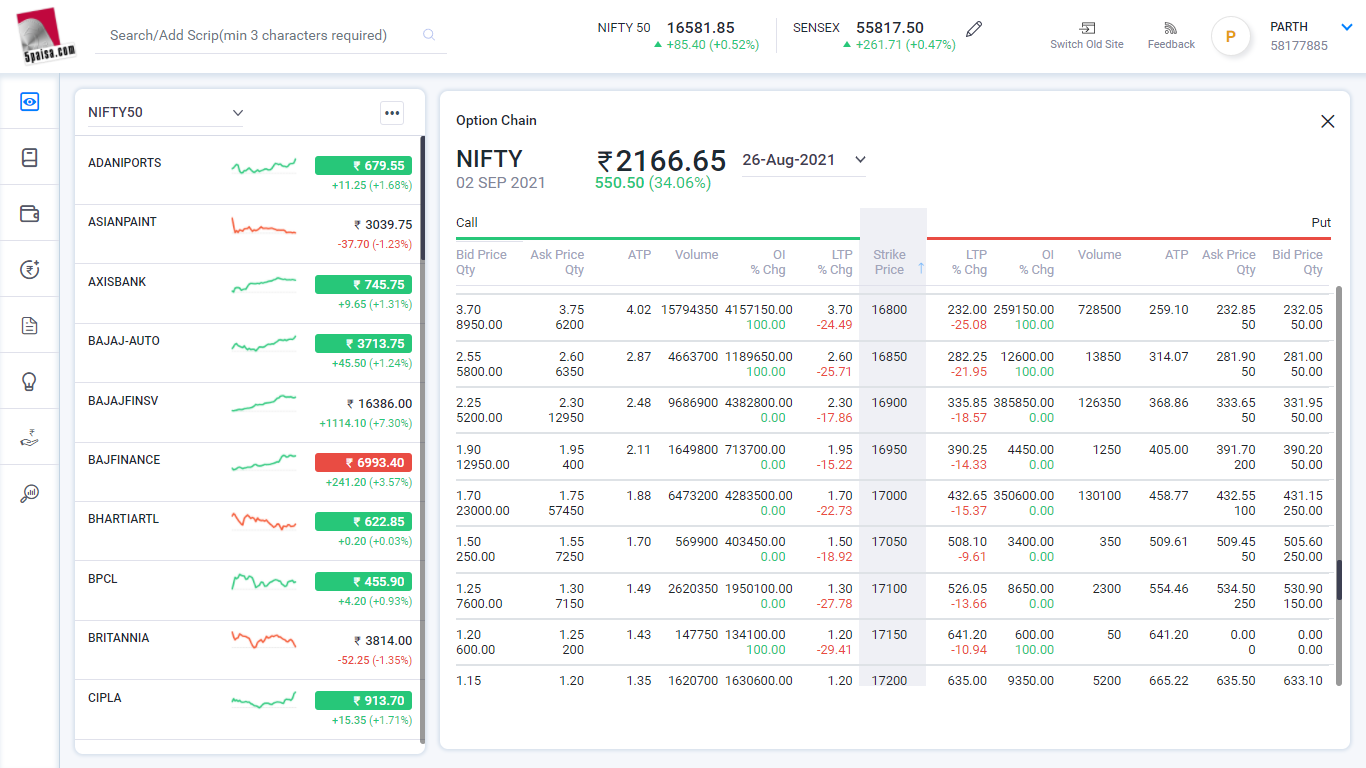Viewport: 1366px width, 768px height.
Task: Focus the Search/Add Scrip field
Action: [271, 35]
